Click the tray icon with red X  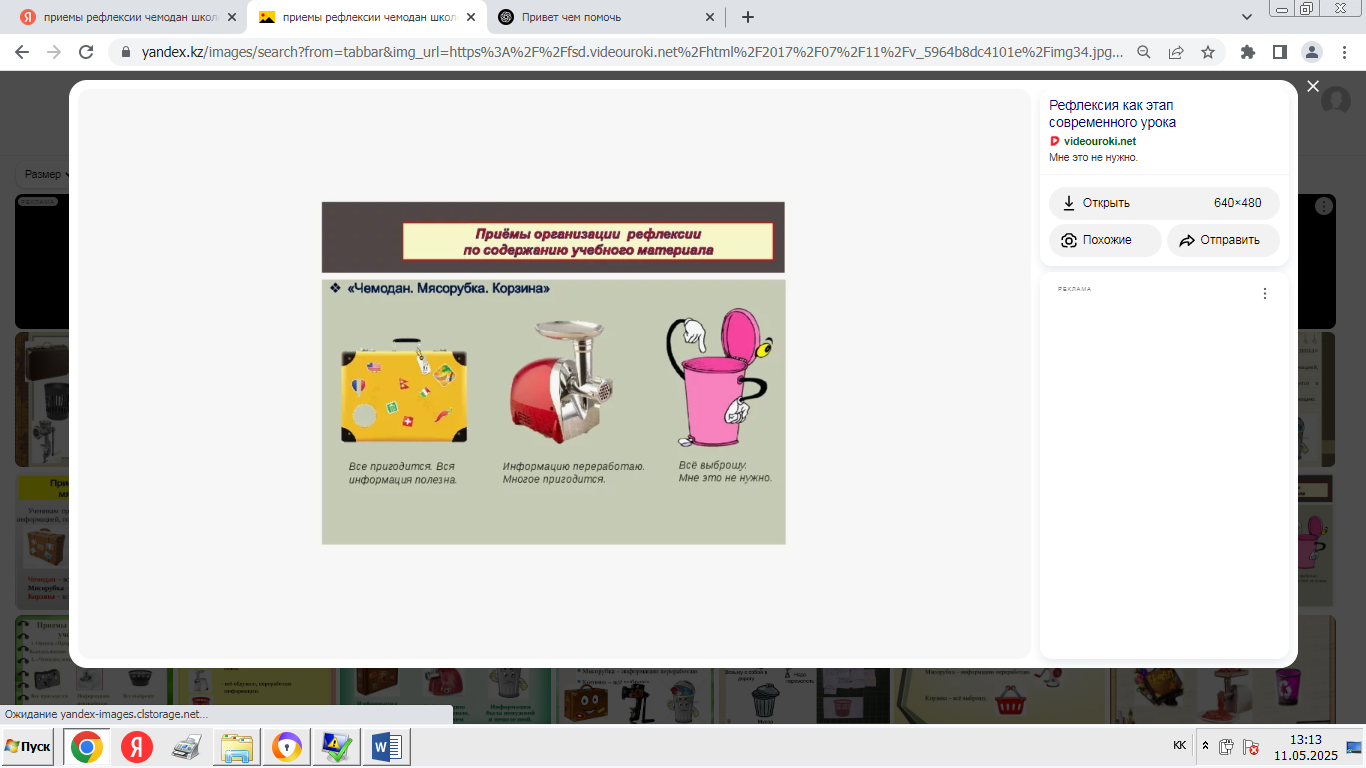click(1251, 747)
